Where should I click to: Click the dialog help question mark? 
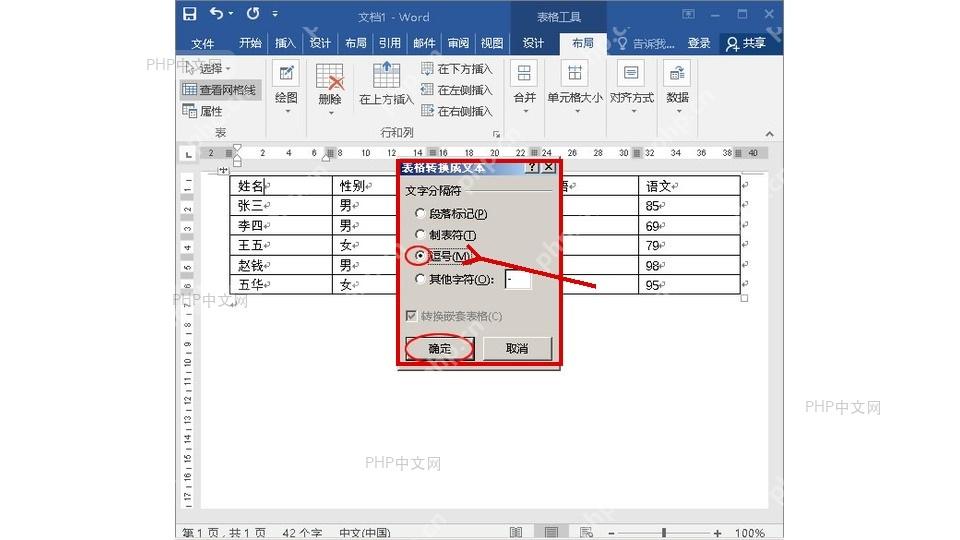[x=533, y=167]
